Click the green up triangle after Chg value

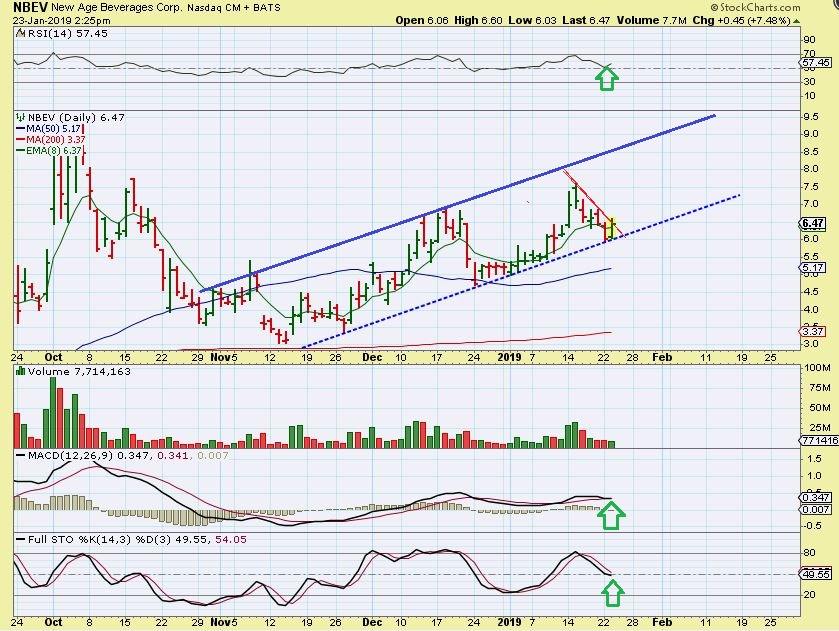coord(797,21)
